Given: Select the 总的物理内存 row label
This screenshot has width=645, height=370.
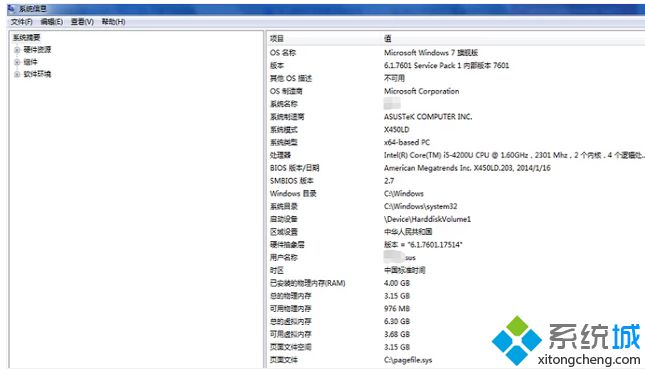Looking at the screenshot, I should click(290, 296).
